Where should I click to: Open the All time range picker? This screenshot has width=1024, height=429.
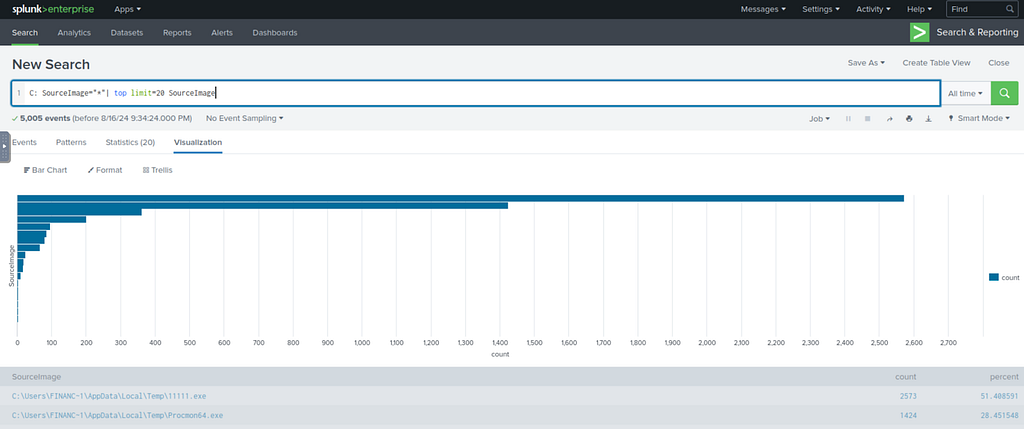point(965,93)
